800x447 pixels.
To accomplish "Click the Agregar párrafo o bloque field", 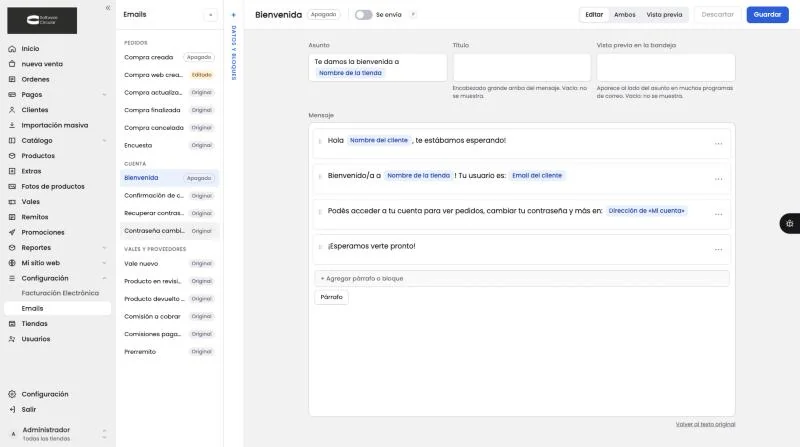I will click(x=522, y=279).
